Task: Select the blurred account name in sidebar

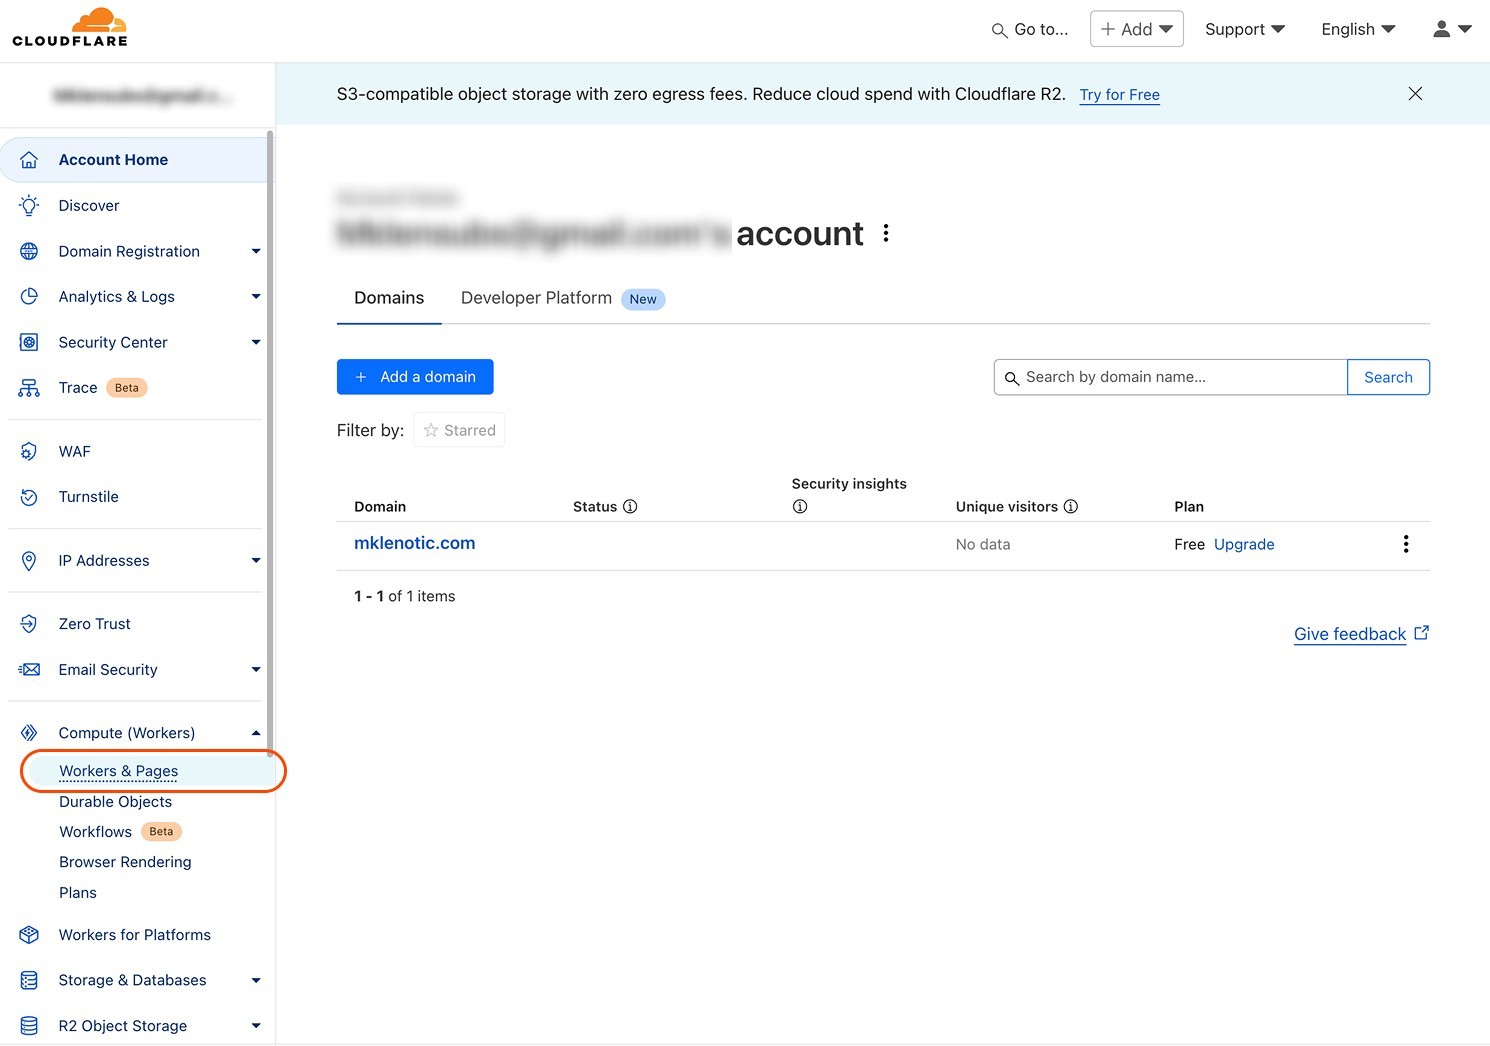Action: coord(143,96)
